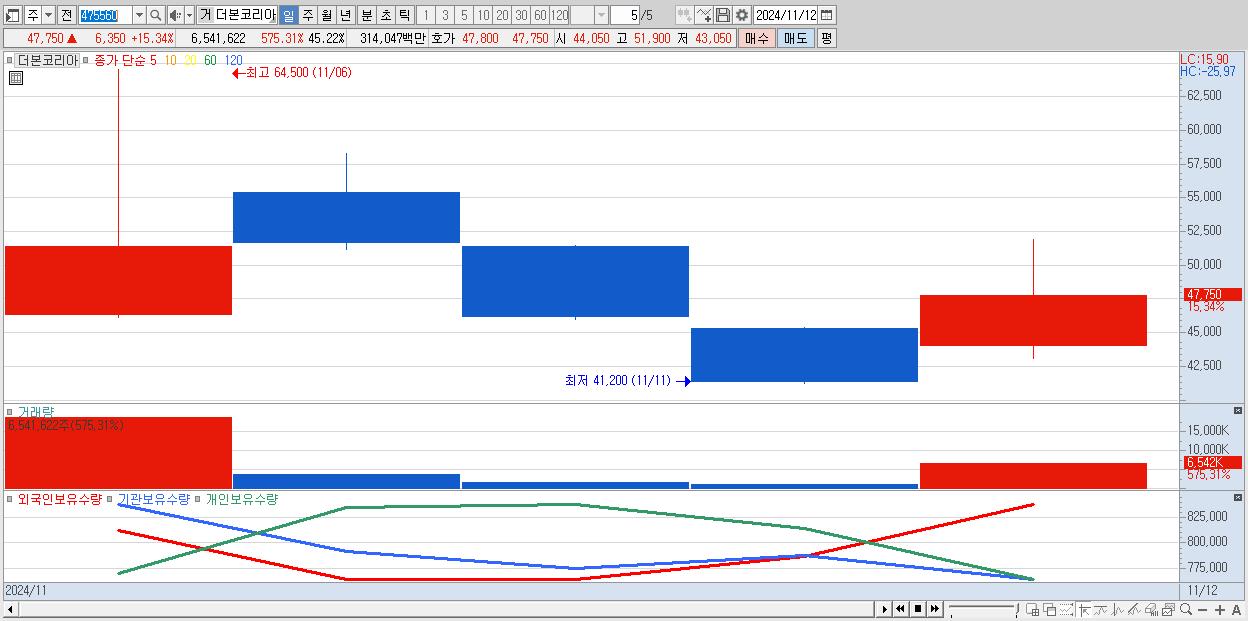The width and height of the screenshot is (1248, 621).
Task: Click the 거래량 volume panel label
Action: [36, 411]
